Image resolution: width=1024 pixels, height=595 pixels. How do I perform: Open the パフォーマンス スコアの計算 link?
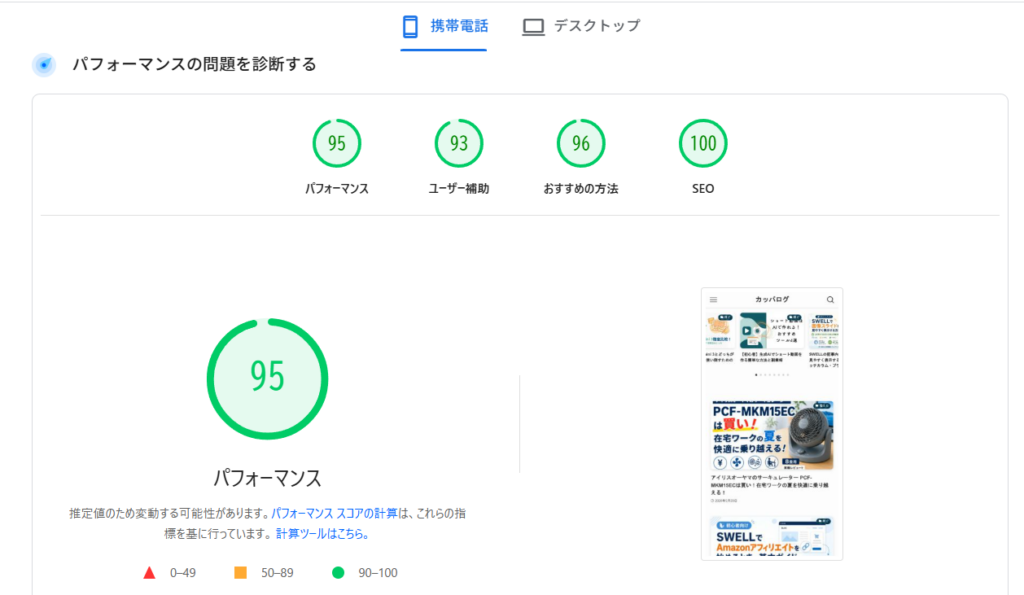pos(334,513)
